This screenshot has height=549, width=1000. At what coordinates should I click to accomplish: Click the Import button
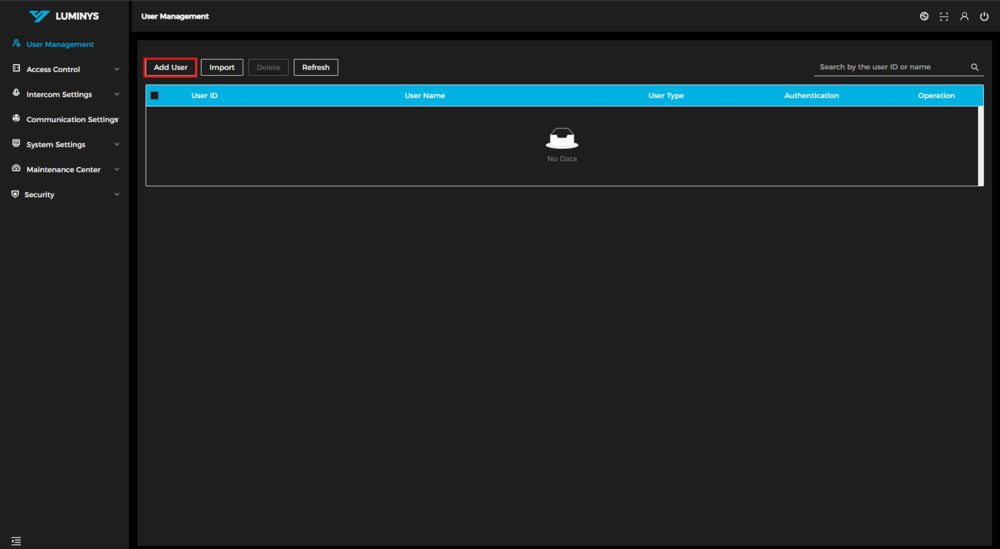[x=222, y=67]
